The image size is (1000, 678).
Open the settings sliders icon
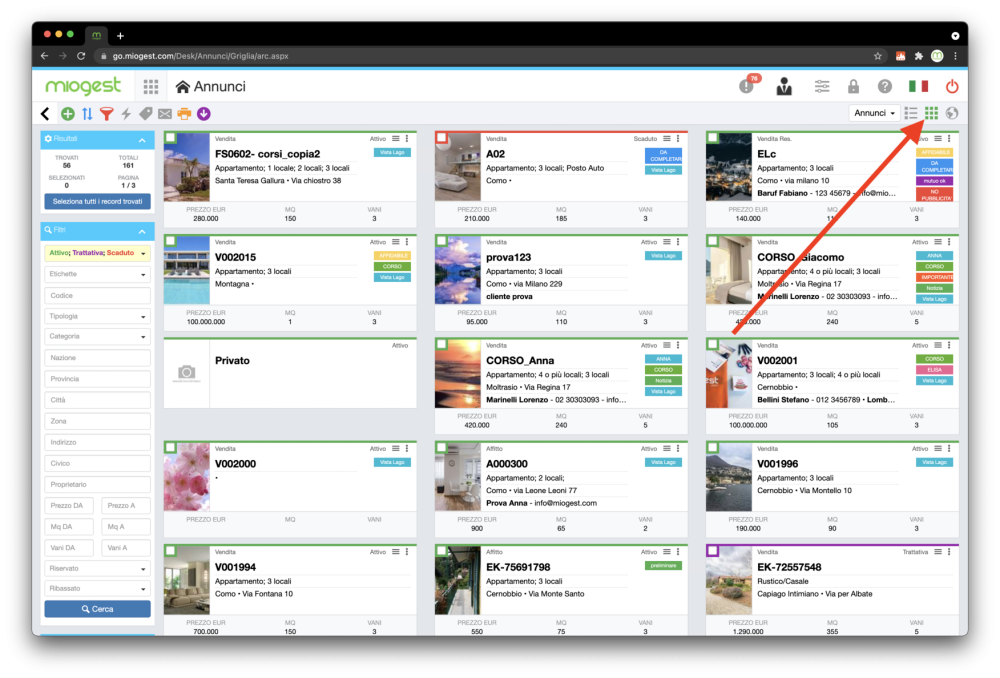821,86
